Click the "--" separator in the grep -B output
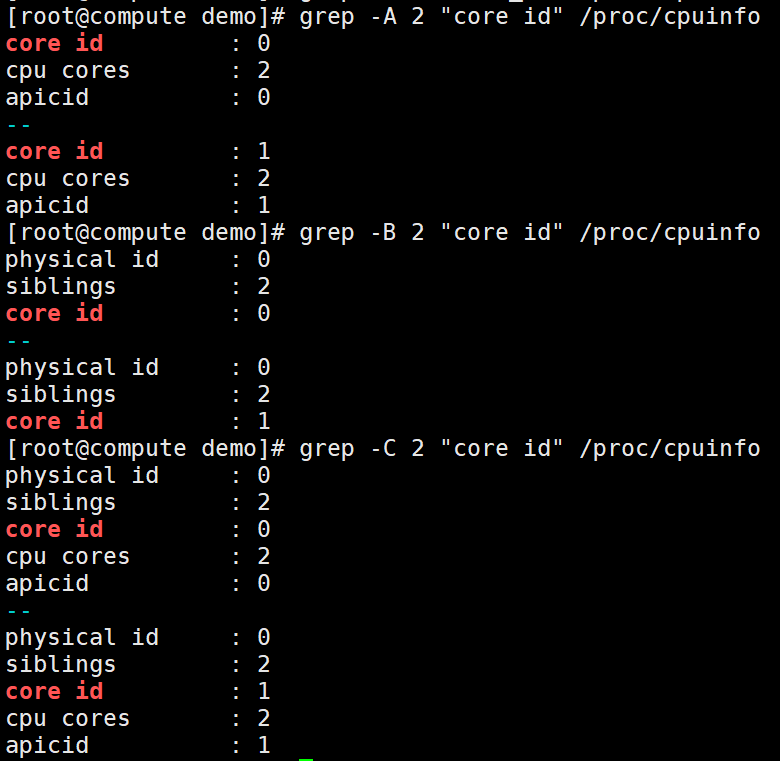Image resolution: width=780 pixels, height=761 pixels. tap(19, 341)
